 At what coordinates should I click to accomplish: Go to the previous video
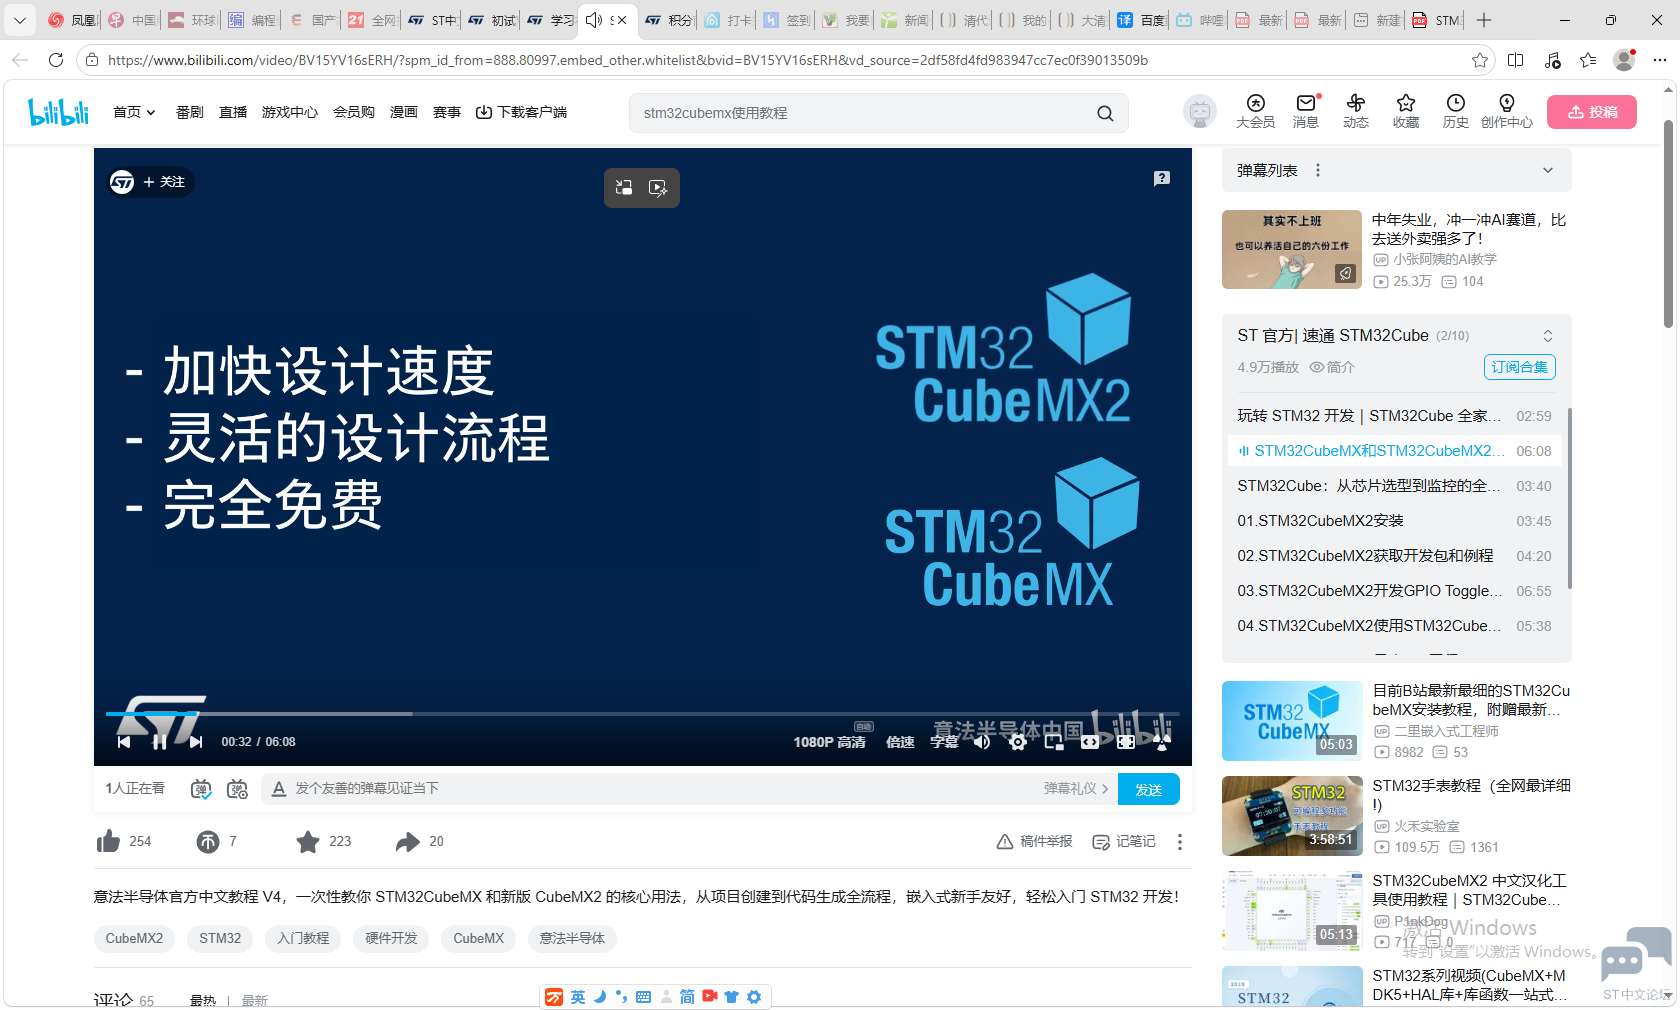(x=124, y=742)
